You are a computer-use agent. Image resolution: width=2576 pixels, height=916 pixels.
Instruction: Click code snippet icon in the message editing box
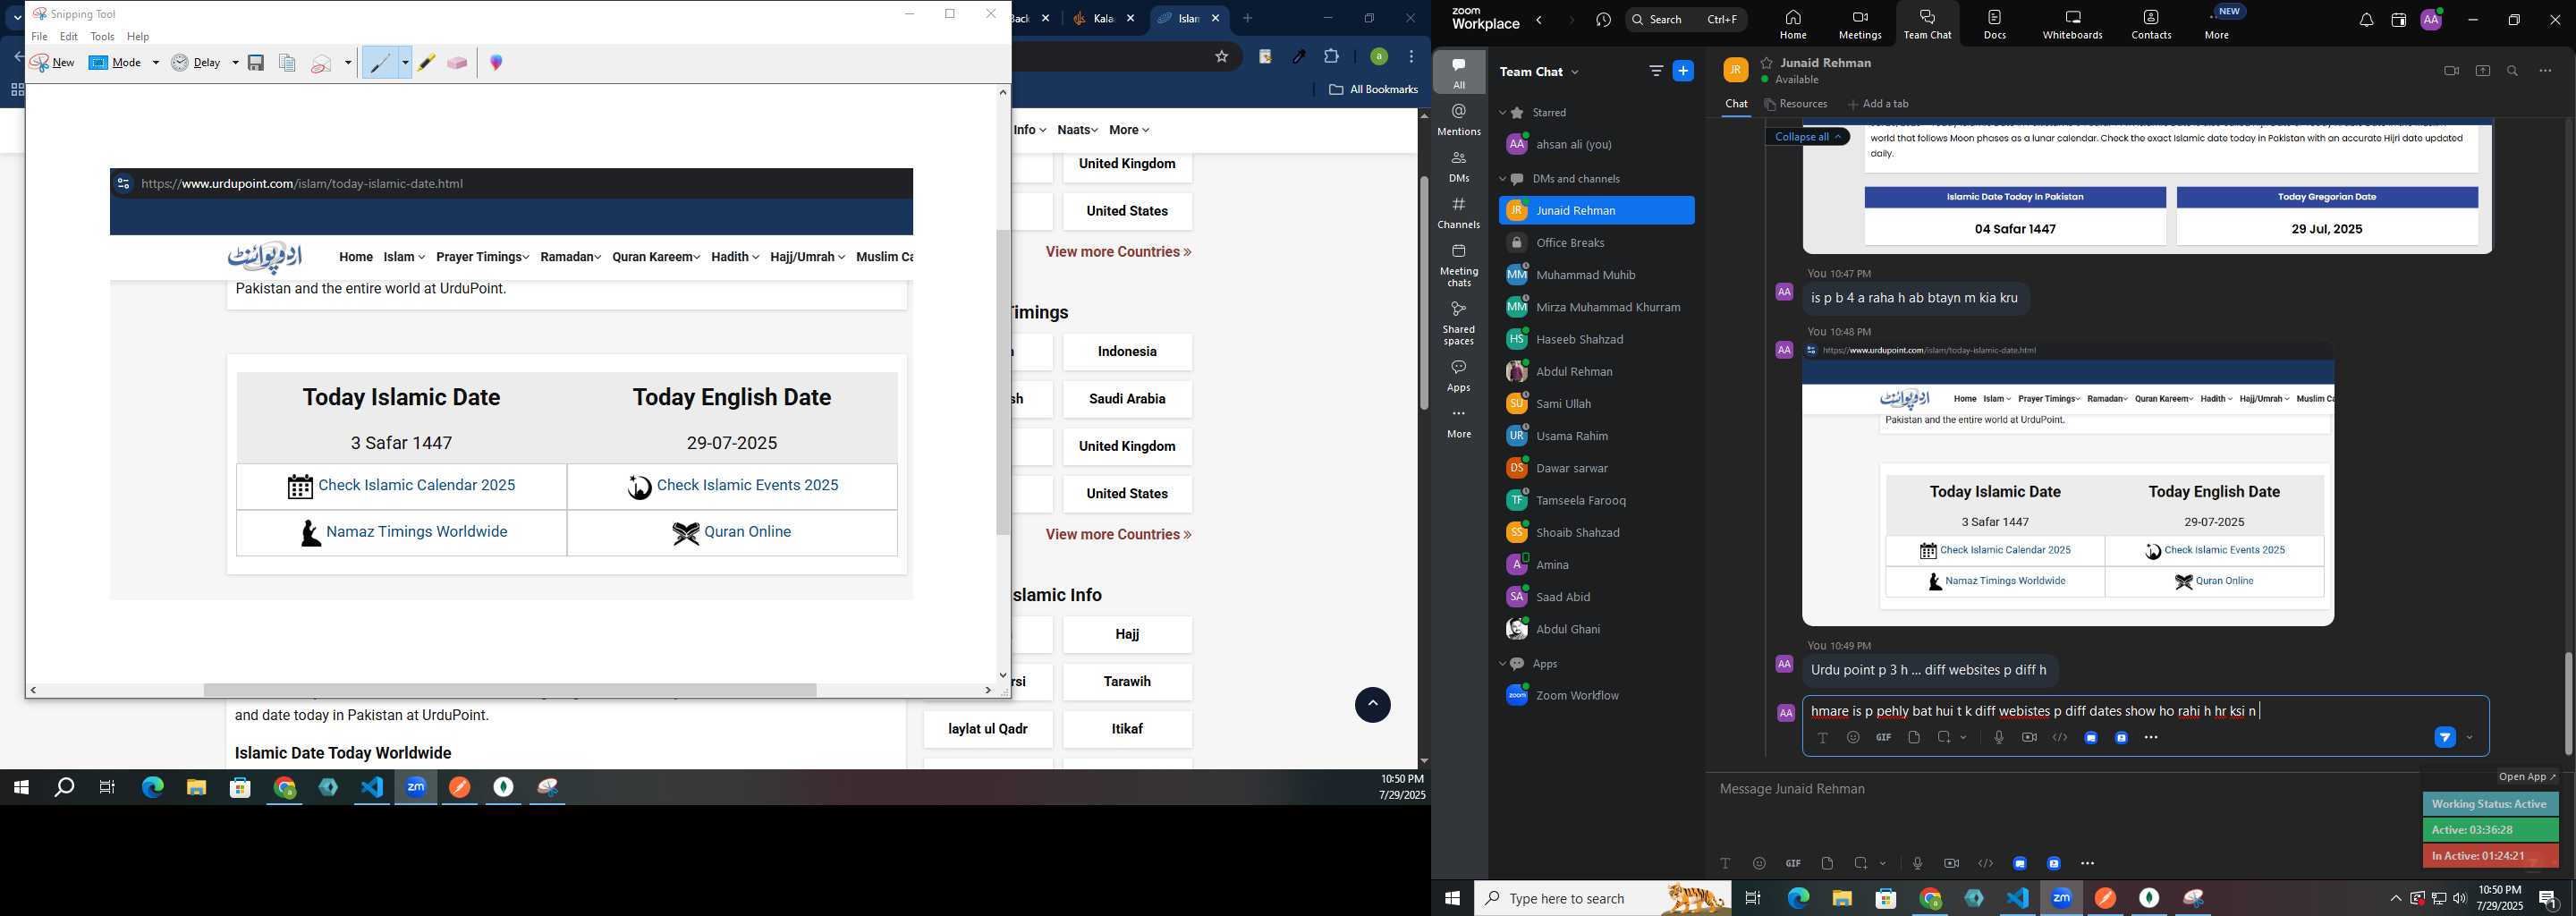coord(2060,738)
